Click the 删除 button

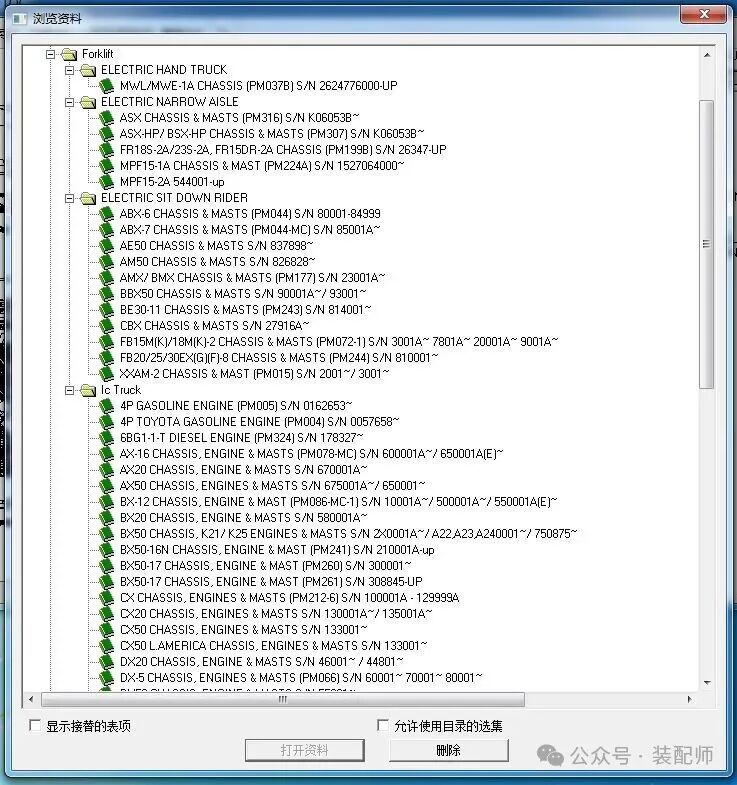click(449, 750)
